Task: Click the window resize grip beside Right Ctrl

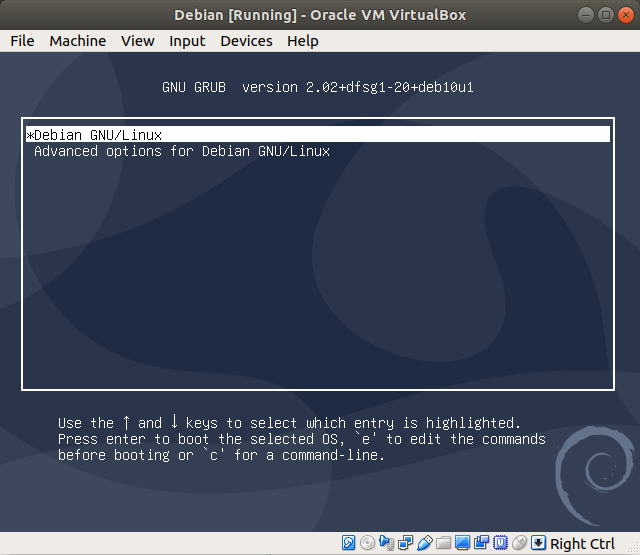Action: 635,549
